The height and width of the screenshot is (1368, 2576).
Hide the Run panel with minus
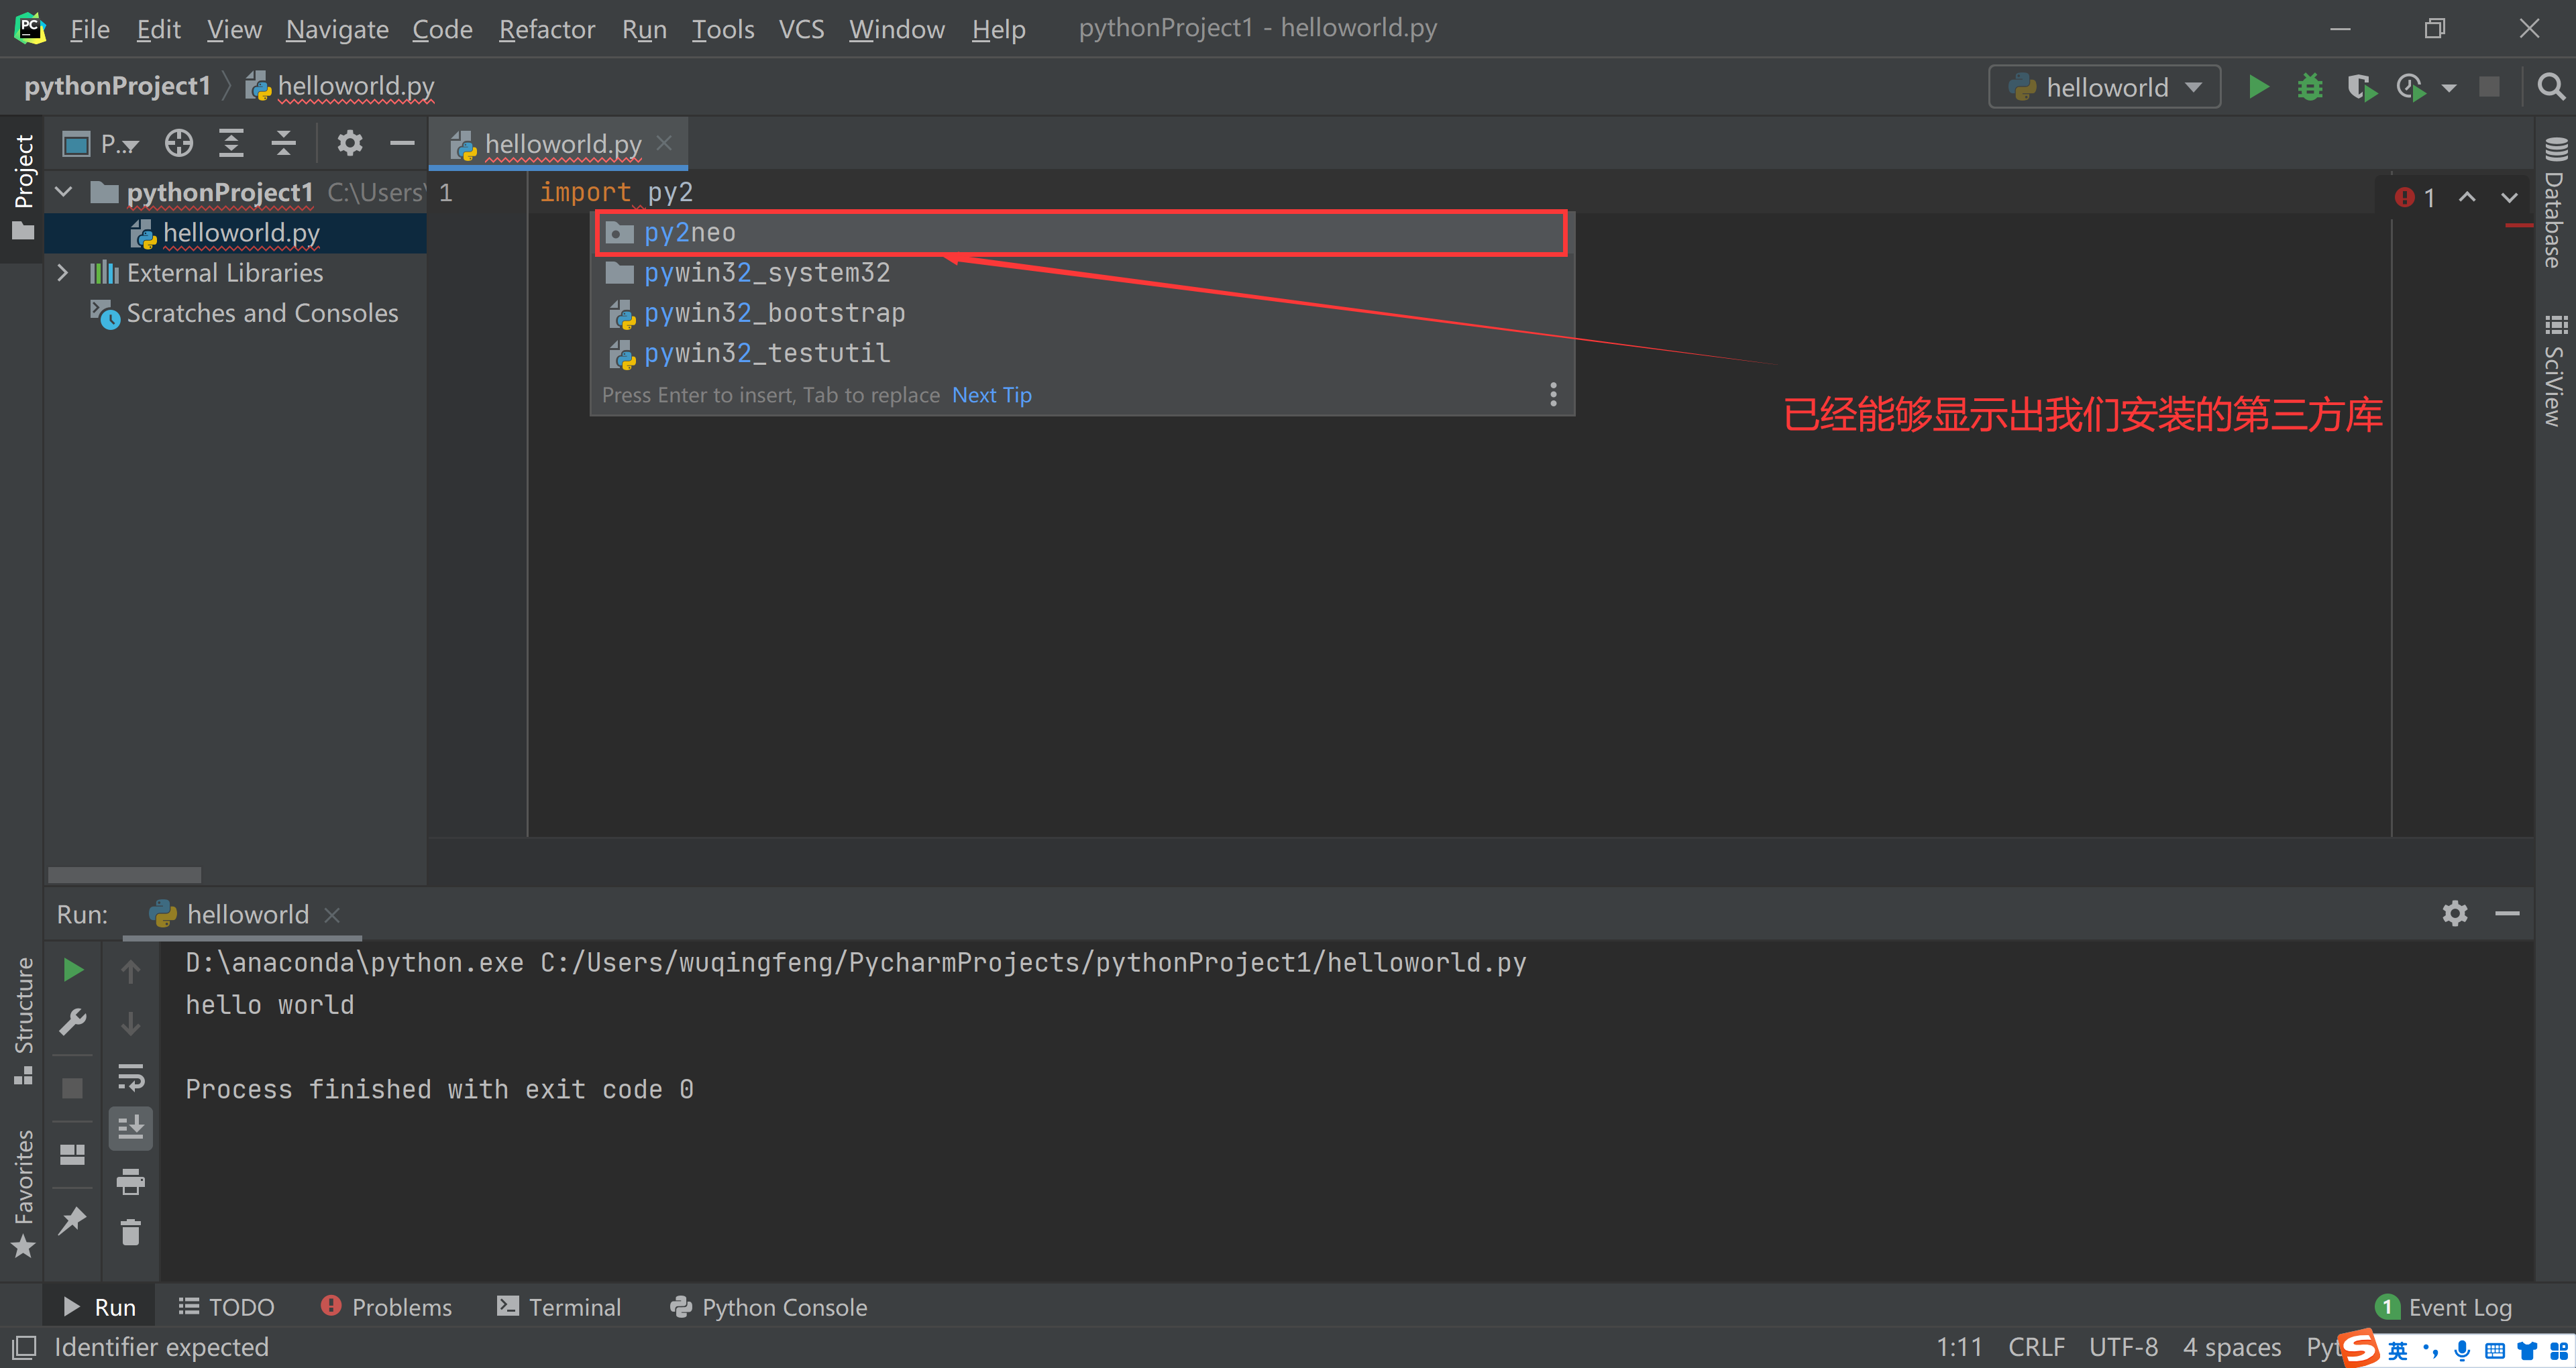click(2507, 913)
